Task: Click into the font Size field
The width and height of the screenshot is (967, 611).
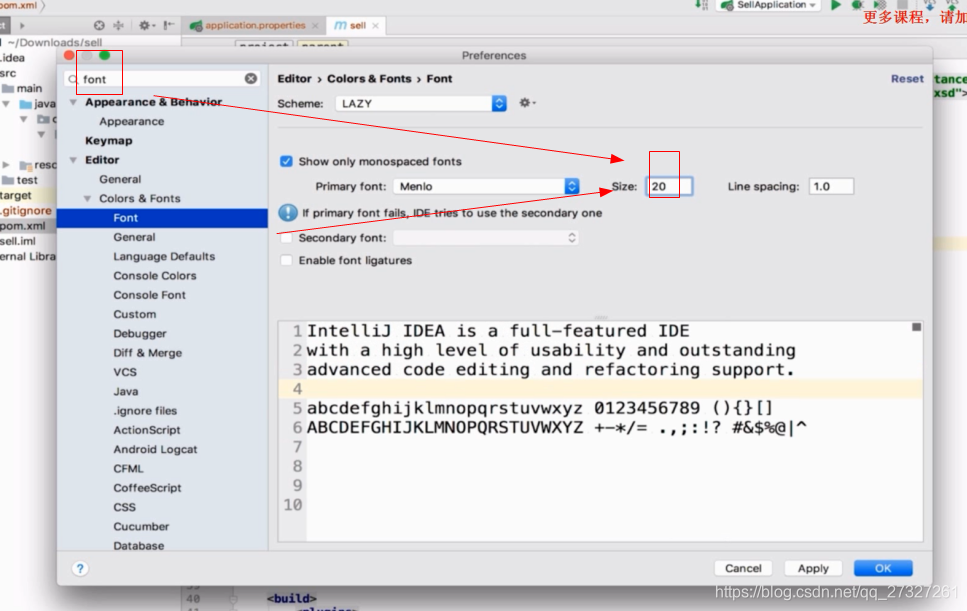Action: point(669,186)
